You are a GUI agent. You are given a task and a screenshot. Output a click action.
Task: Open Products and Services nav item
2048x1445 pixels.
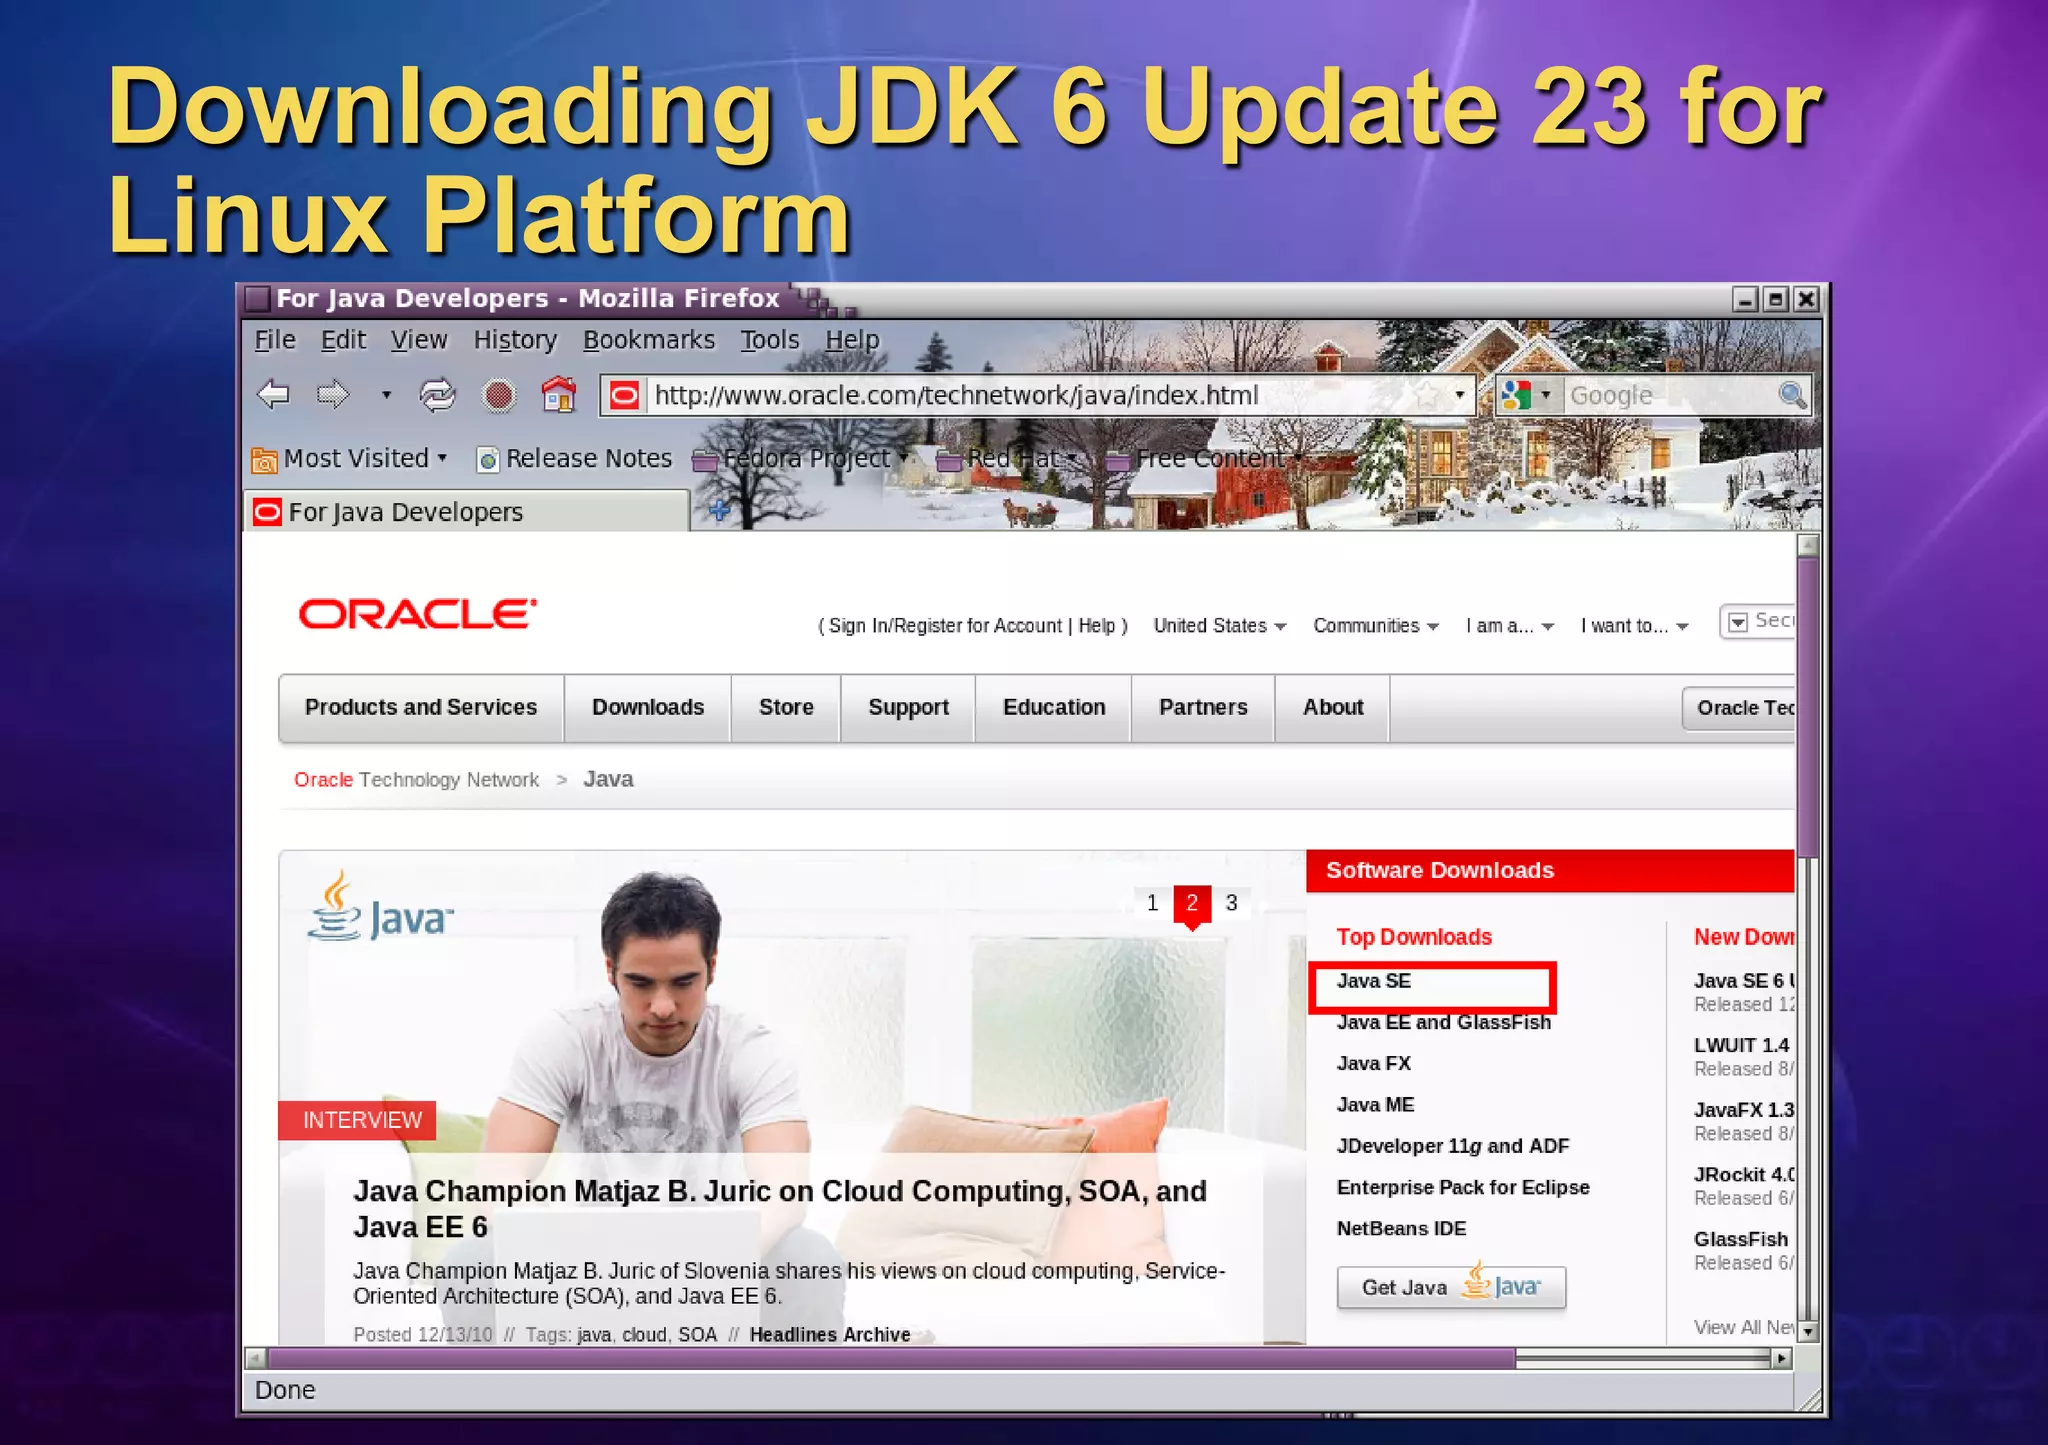(421, 707)
